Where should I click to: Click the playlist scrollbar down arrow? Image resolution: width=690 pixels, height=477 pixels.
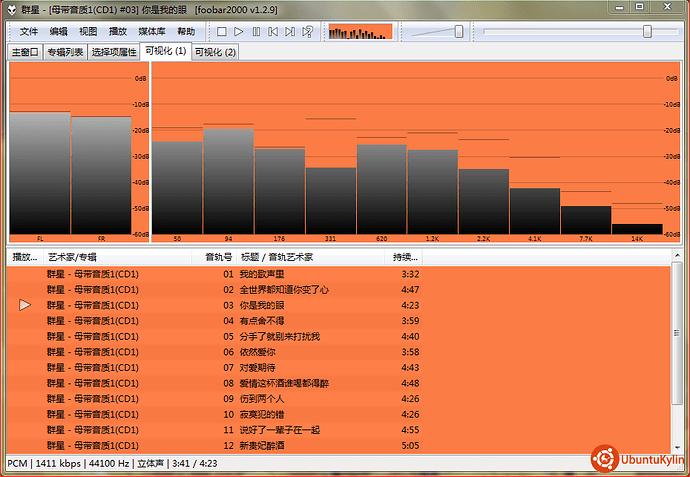click(677, 447)
